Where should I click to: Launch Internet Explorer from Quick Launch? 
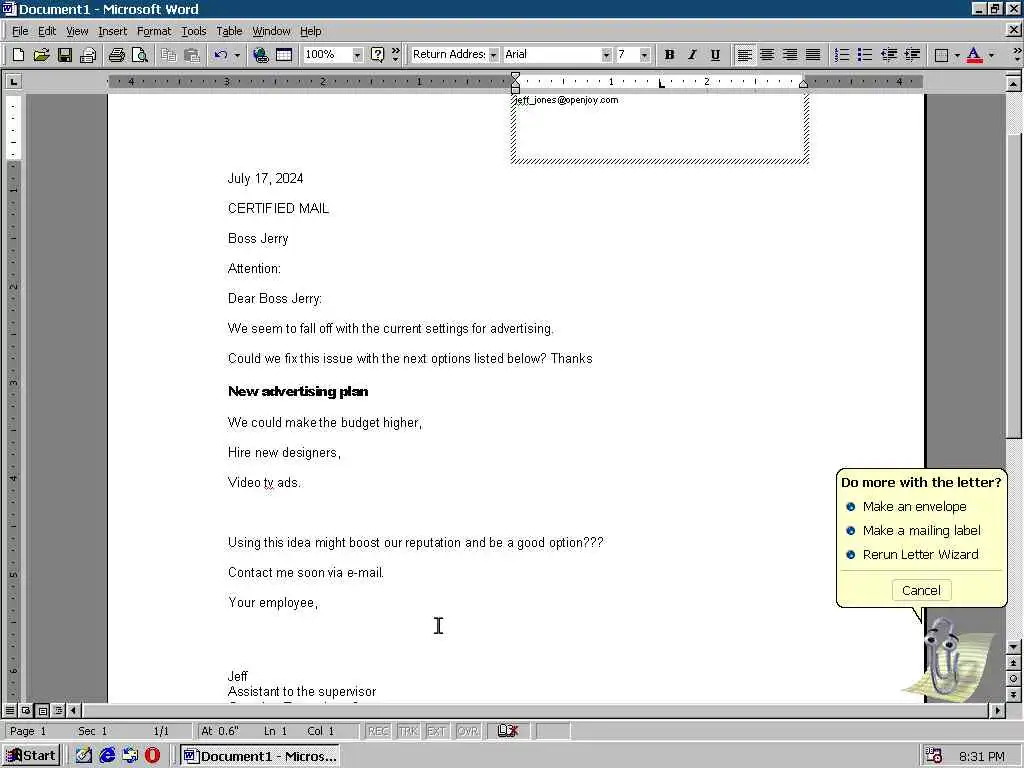(x=107, y=756)
